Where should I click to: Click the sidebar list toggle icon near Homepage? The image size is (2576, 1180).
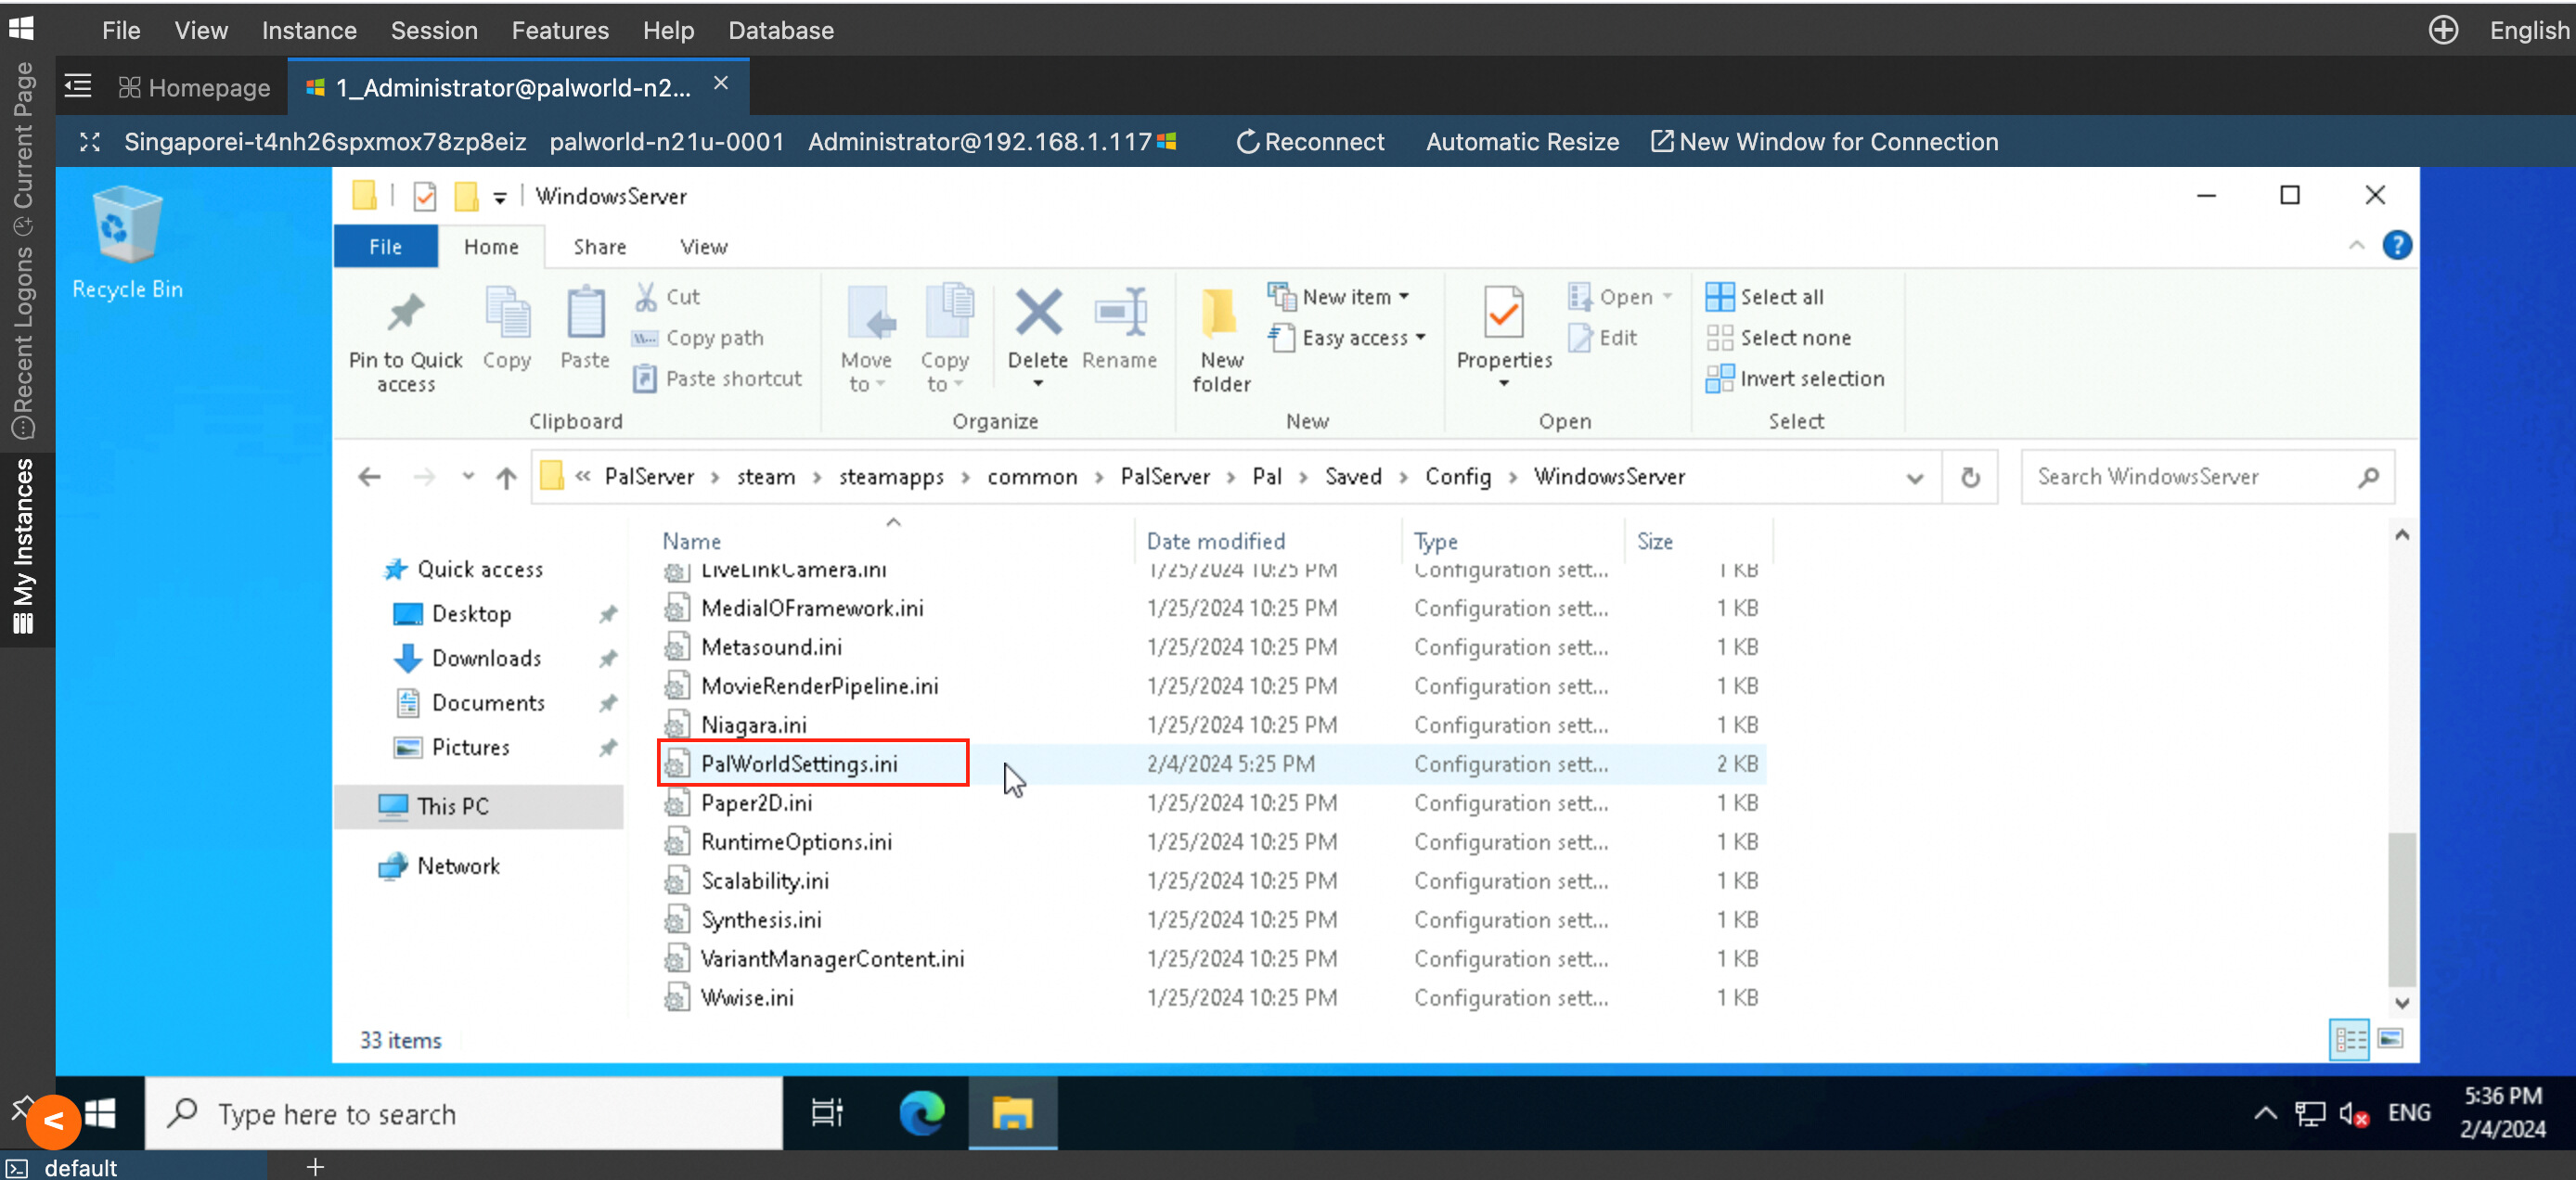point(78,87)
